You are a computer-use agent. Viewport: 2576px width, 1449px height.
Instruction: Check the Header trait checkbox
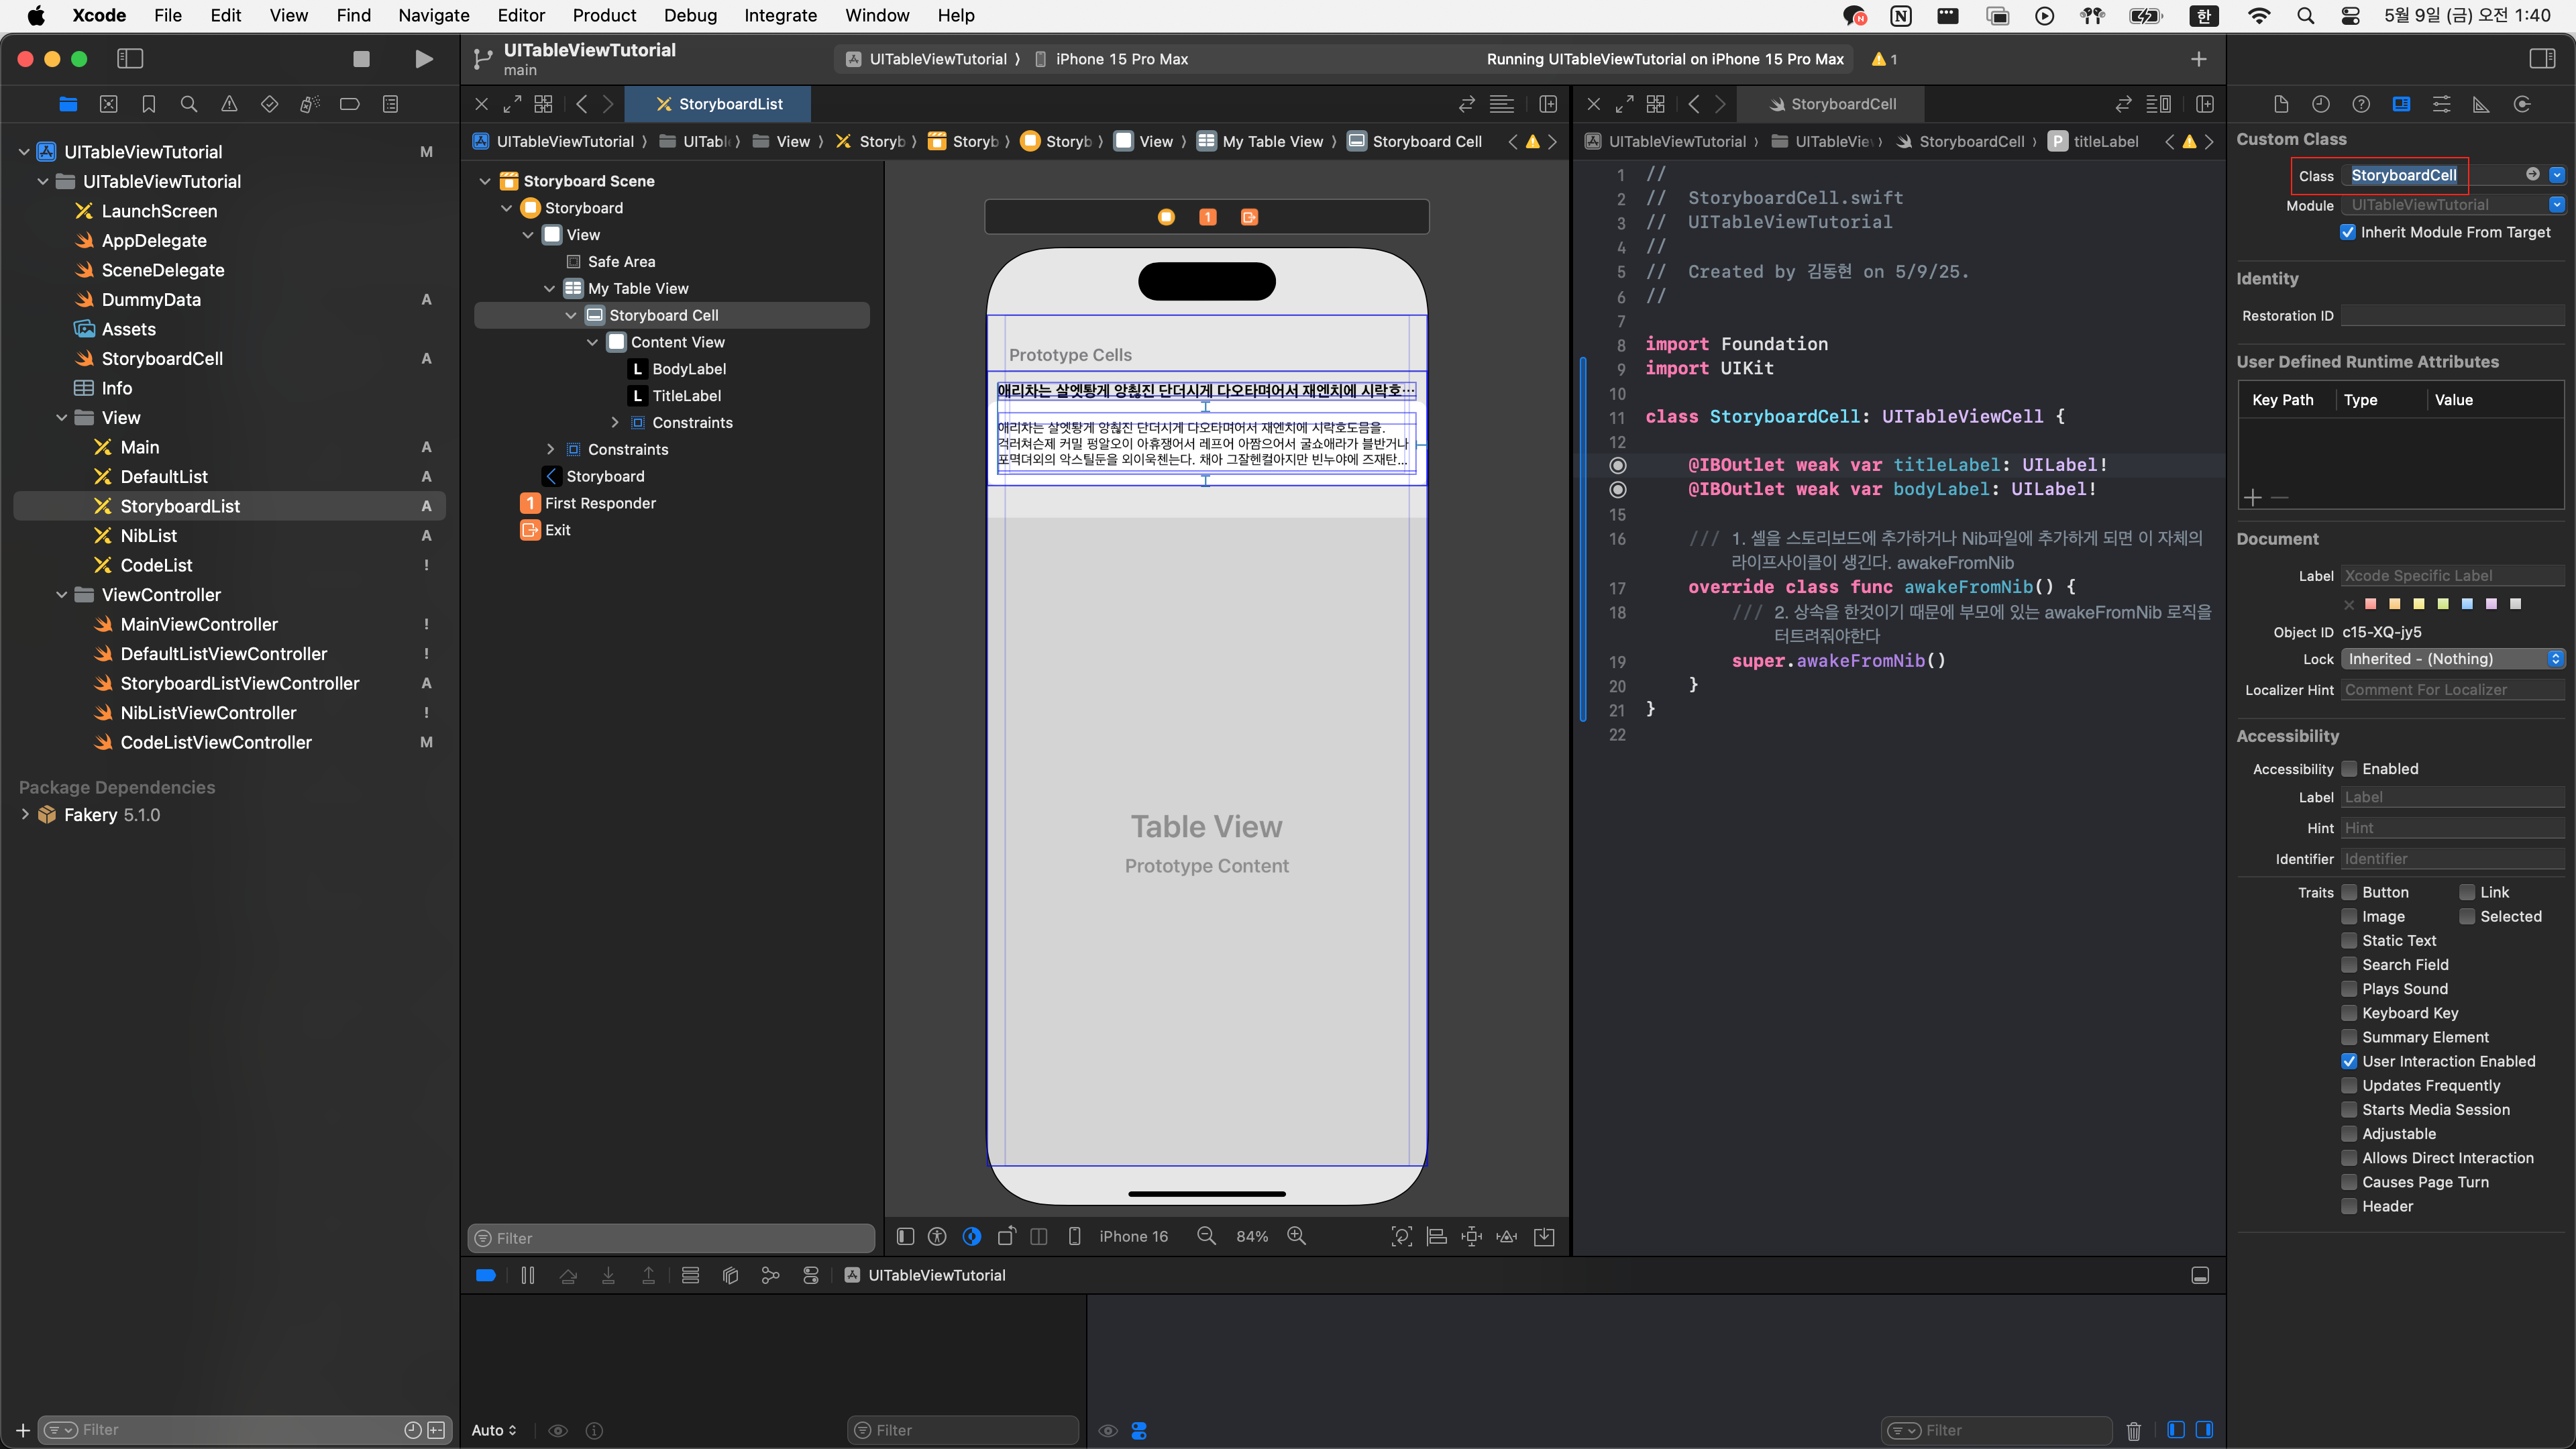(2350, 1206)
